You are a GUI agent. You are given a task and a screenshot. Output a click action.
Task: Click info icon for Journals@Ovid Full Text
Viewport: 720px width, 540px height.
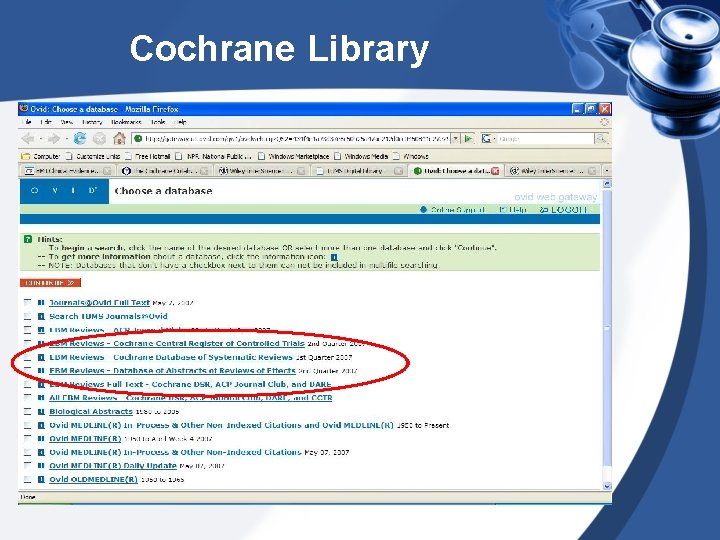[x=41, y=303]
